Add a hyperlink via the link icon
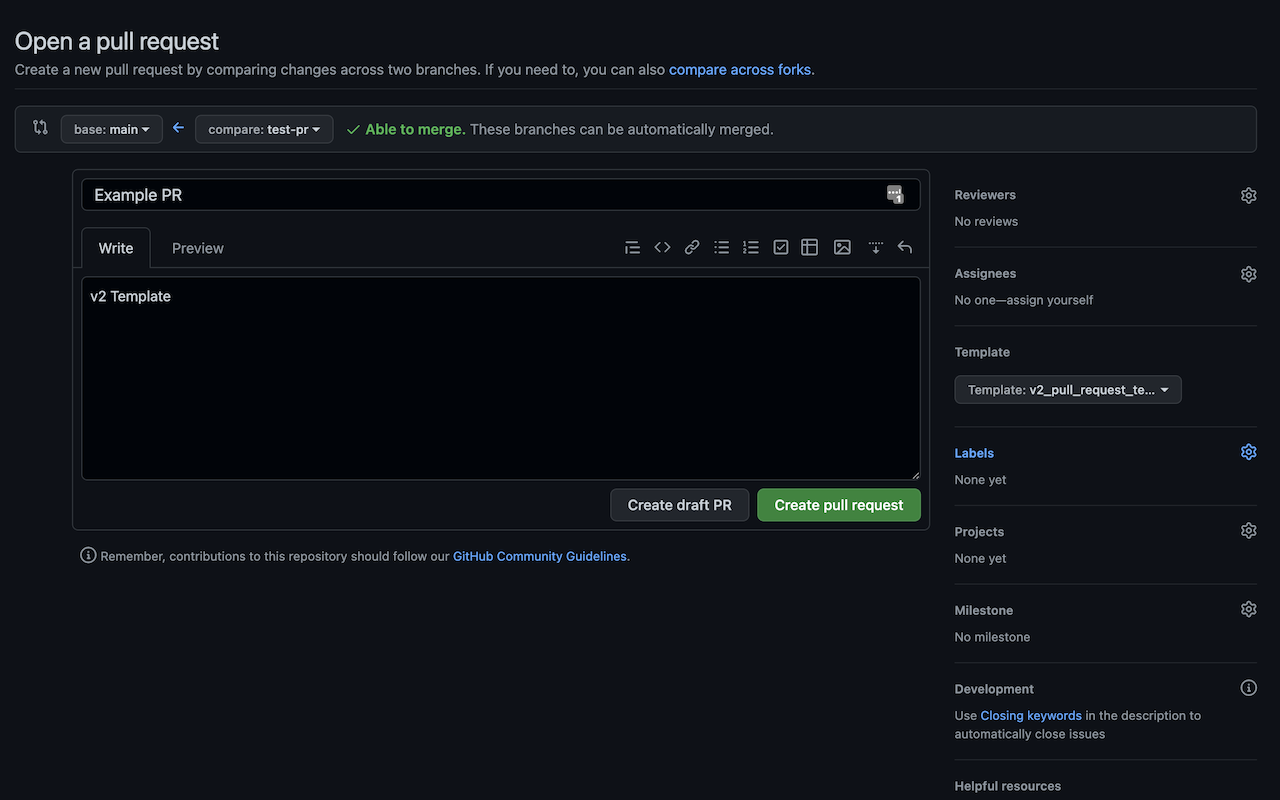Screen dimensions: 1280x800 [692, 246]
